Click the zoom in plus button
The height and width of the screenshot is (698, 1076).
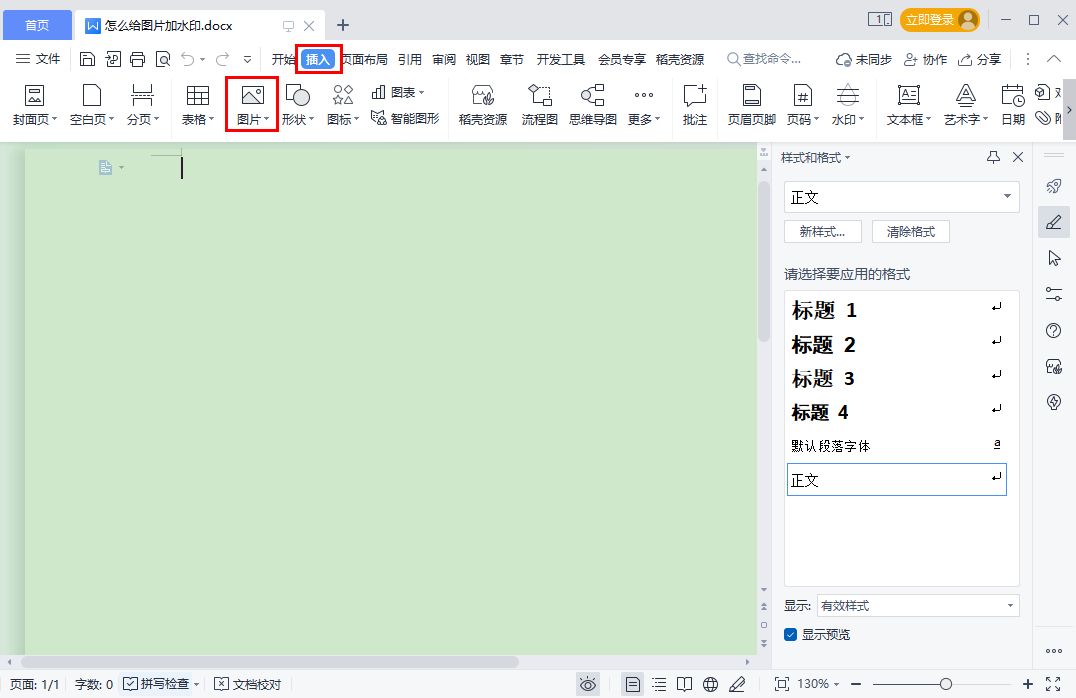[1027, 684]
